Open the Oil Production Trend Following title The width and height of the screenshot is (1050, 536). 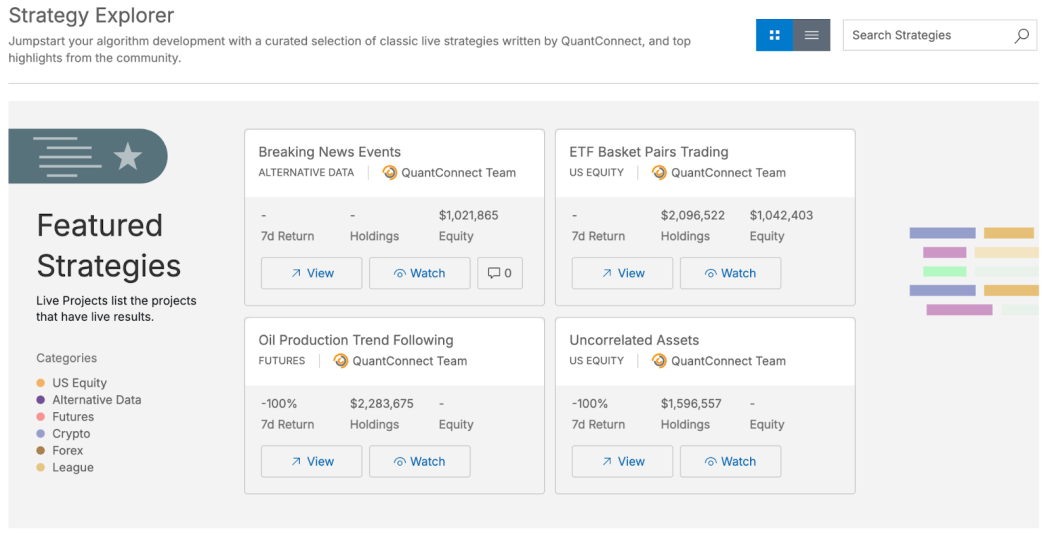pyautogui.click(x=356, y=340)
